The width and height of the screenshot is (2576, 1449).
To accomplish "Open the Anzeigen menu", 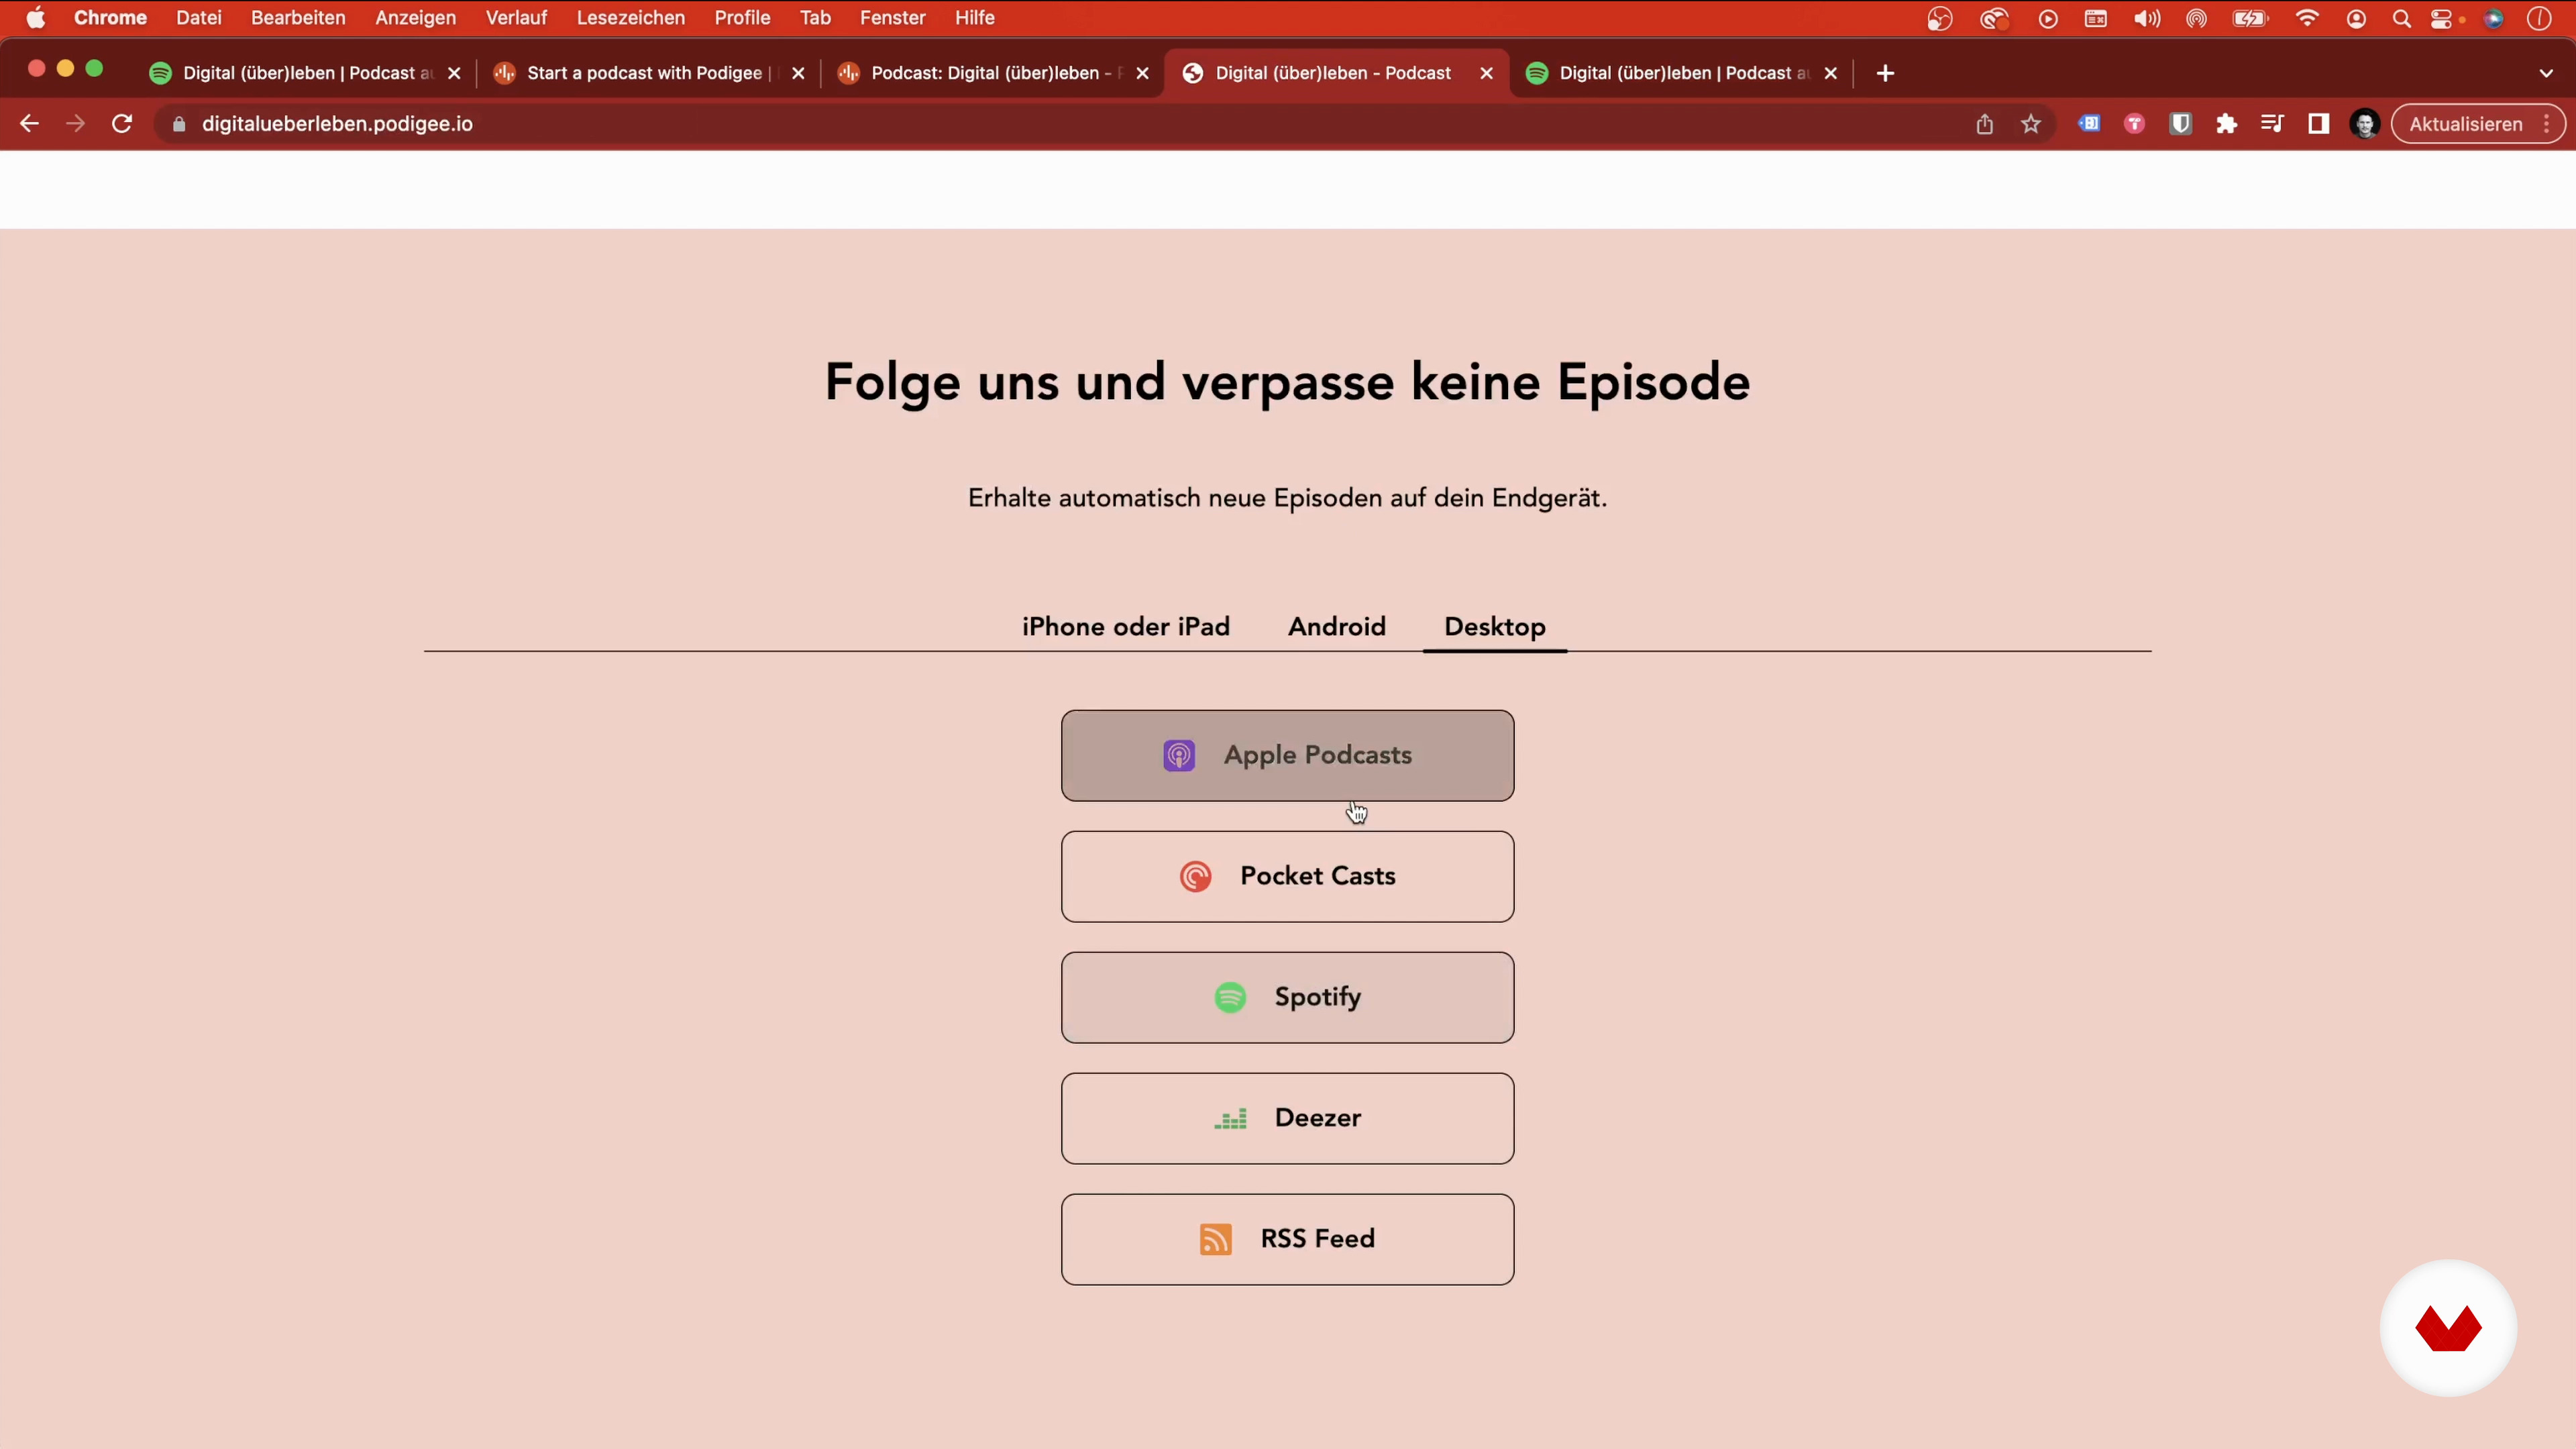I will (415, 18).
